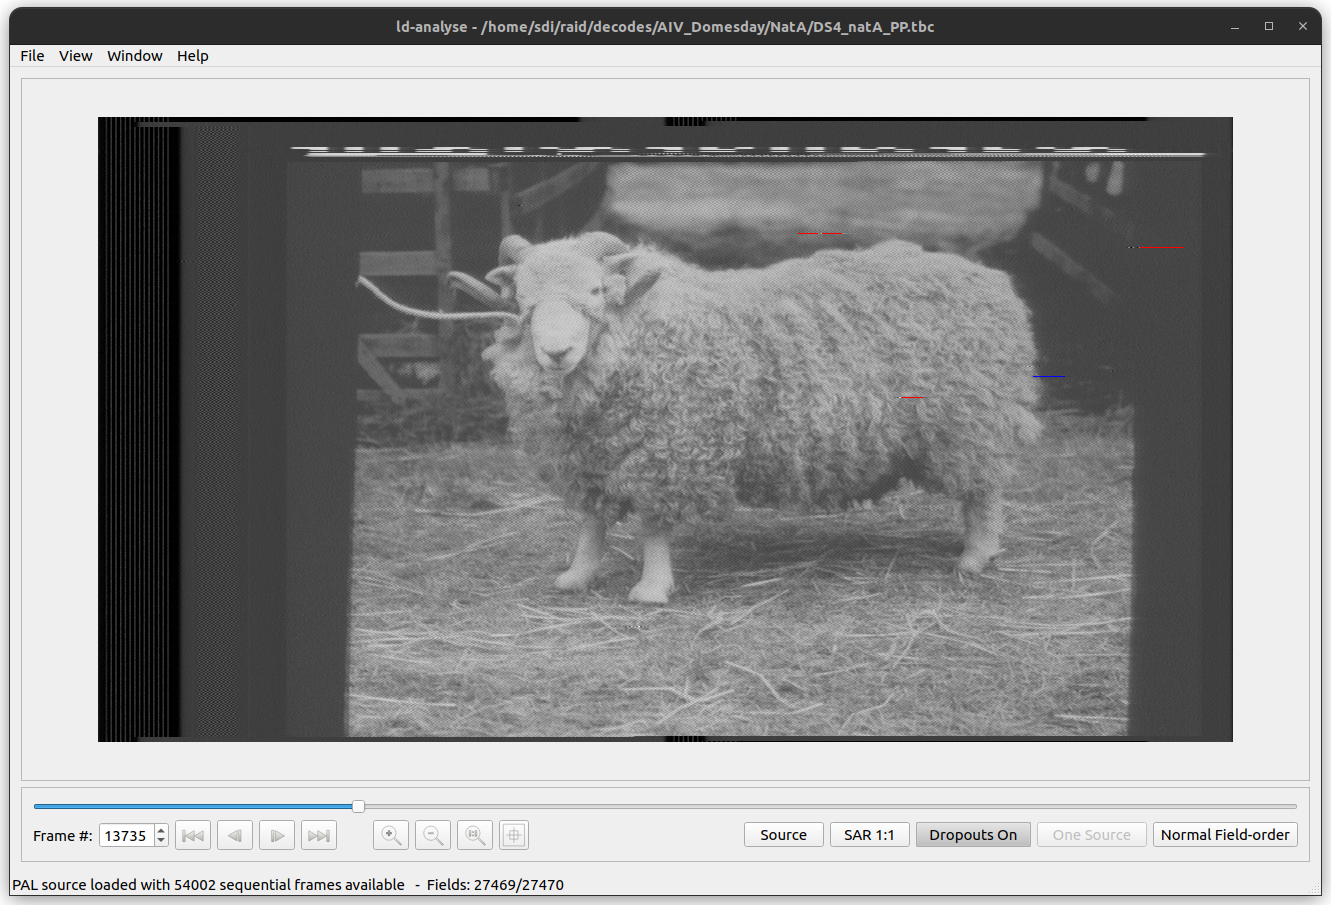Click the frame position slider handle
Viewport: 1331px width, 905px height.
tap(358, 806)
